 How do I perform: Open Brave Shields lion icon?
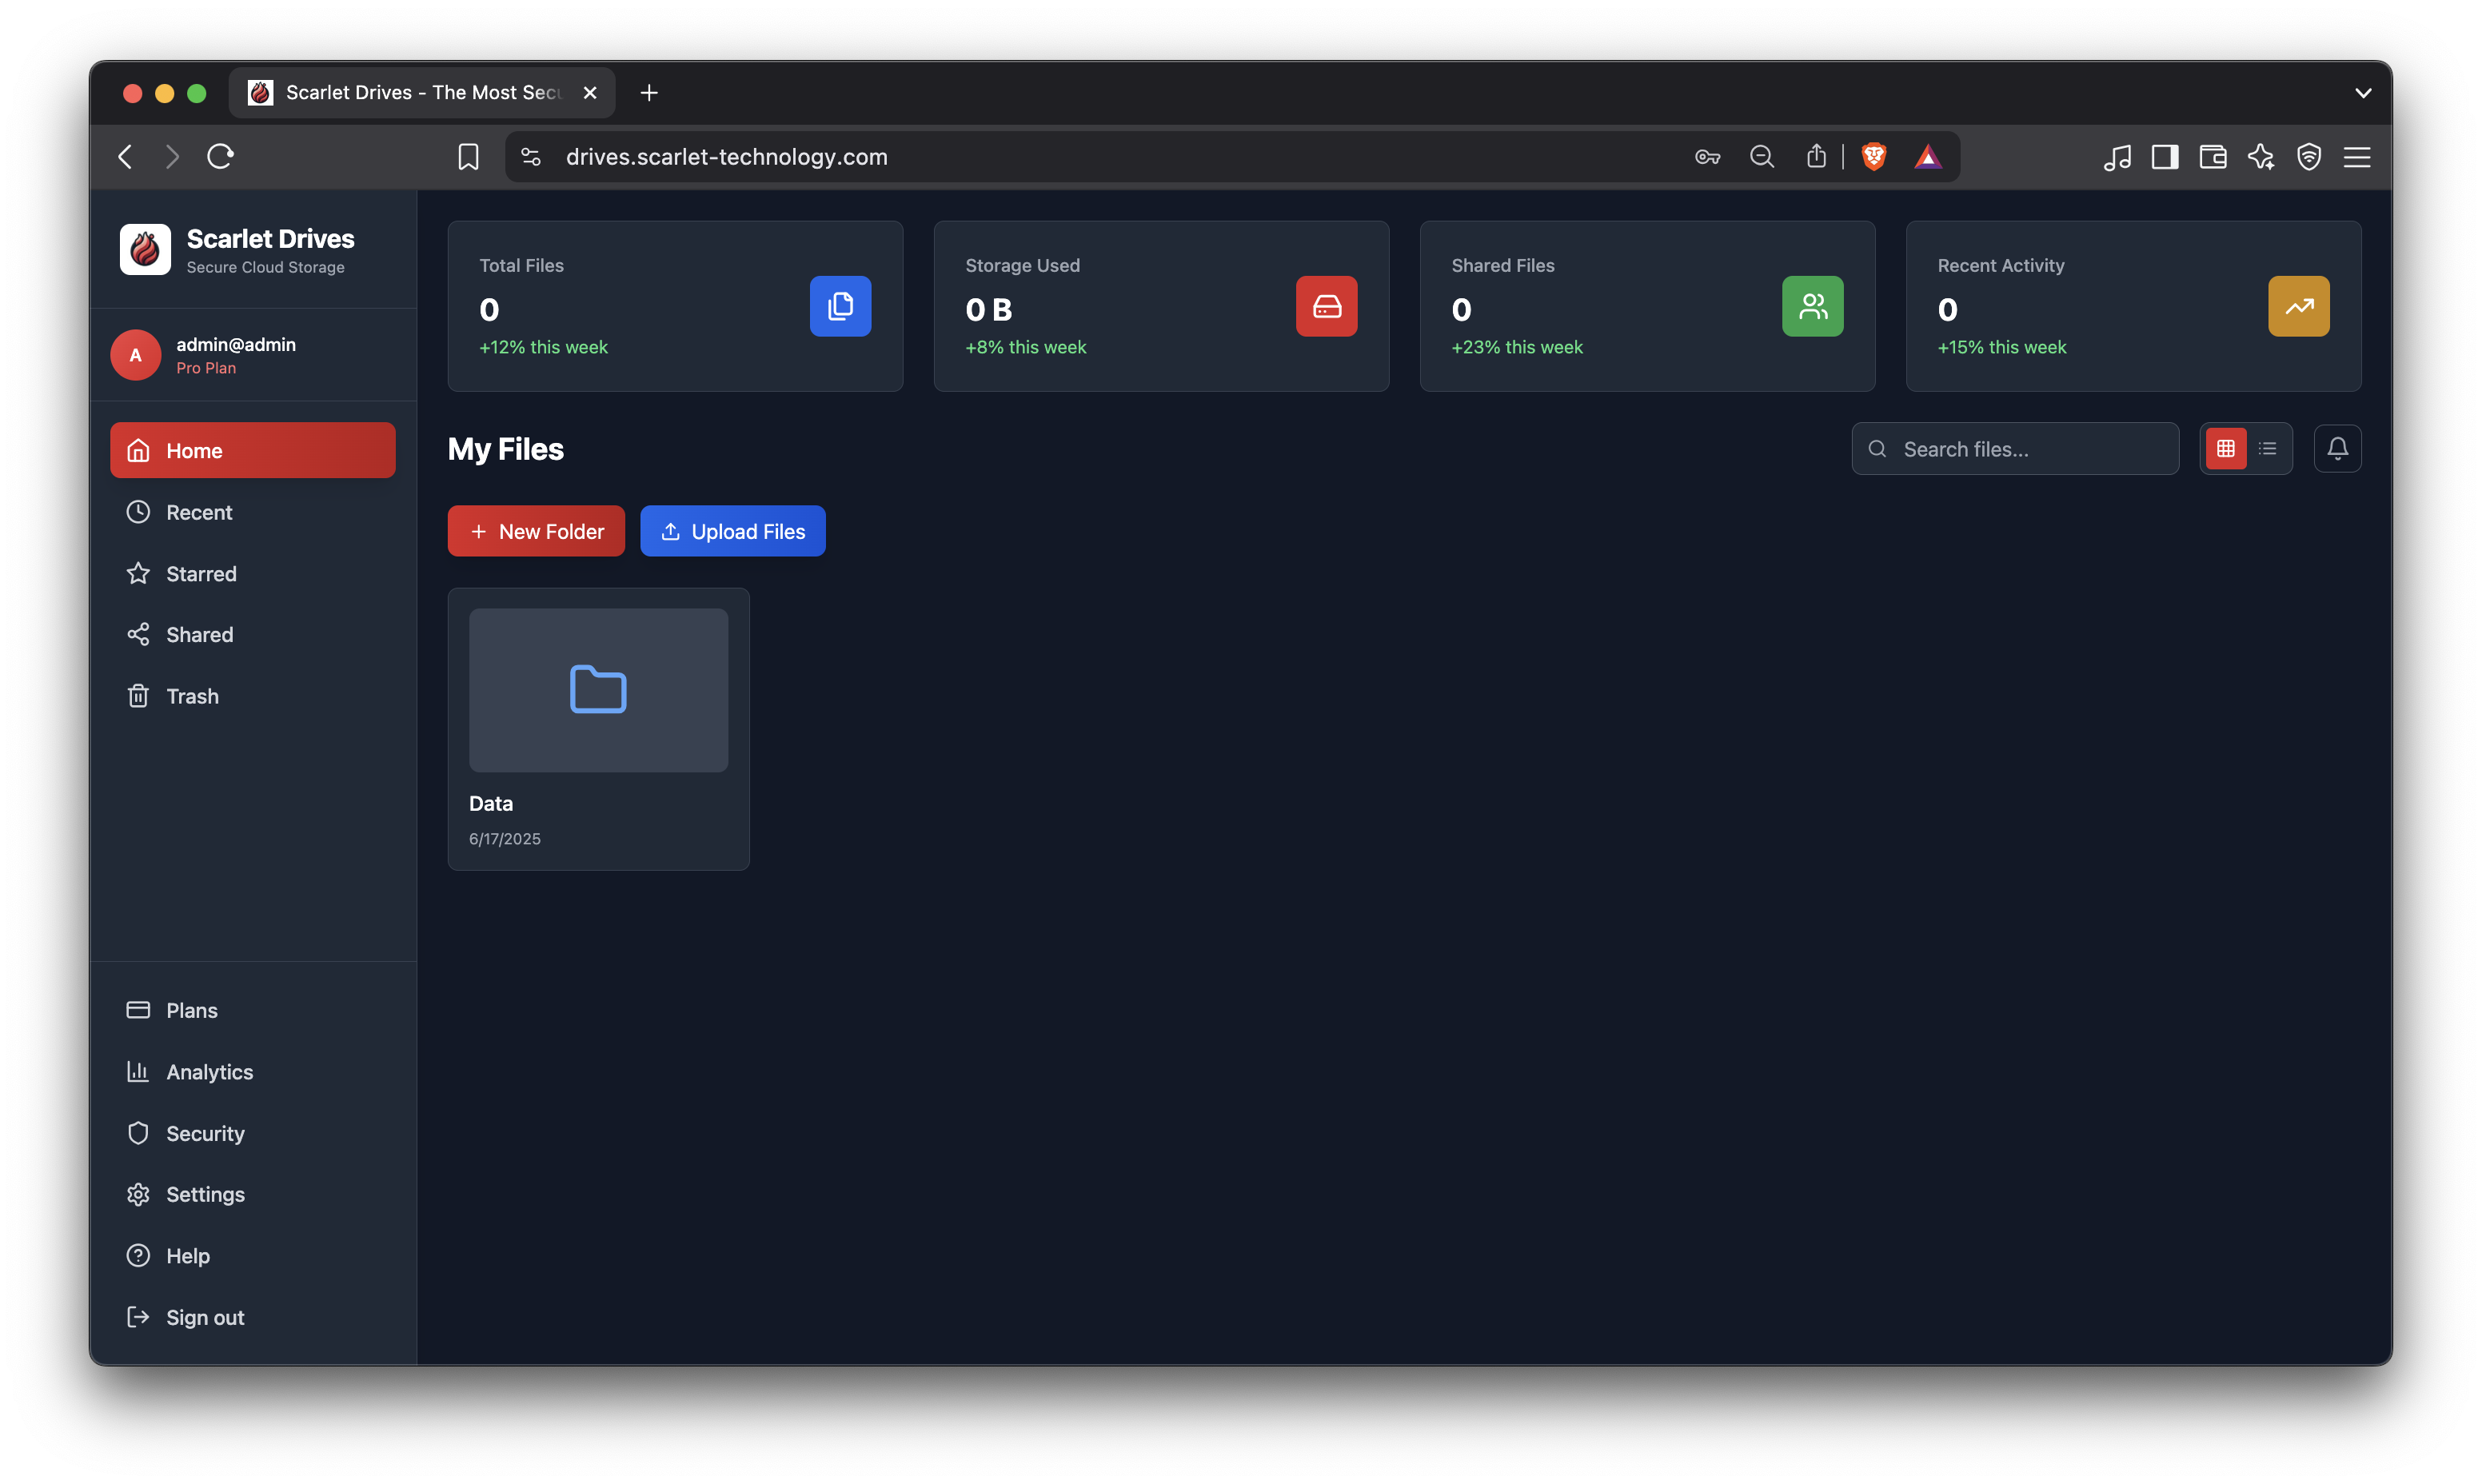pyautogui.click(x=1874, y=157)
